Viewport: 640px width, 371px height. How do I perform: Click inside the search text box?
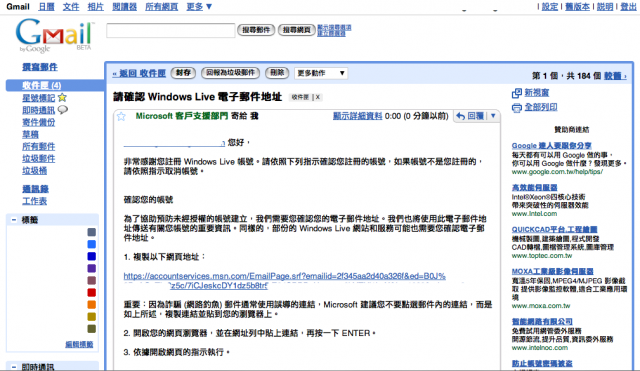(171, 30)
